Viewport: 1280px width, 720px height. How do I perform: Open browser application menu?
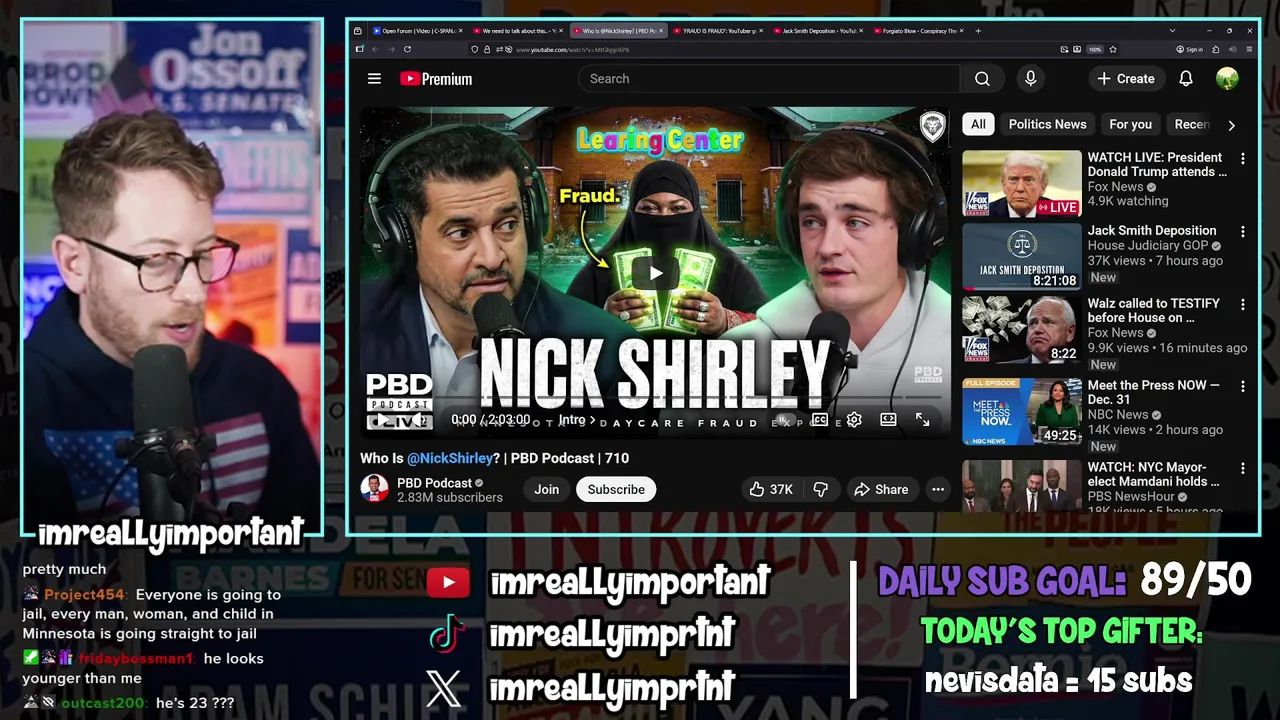coord(1248,49)
